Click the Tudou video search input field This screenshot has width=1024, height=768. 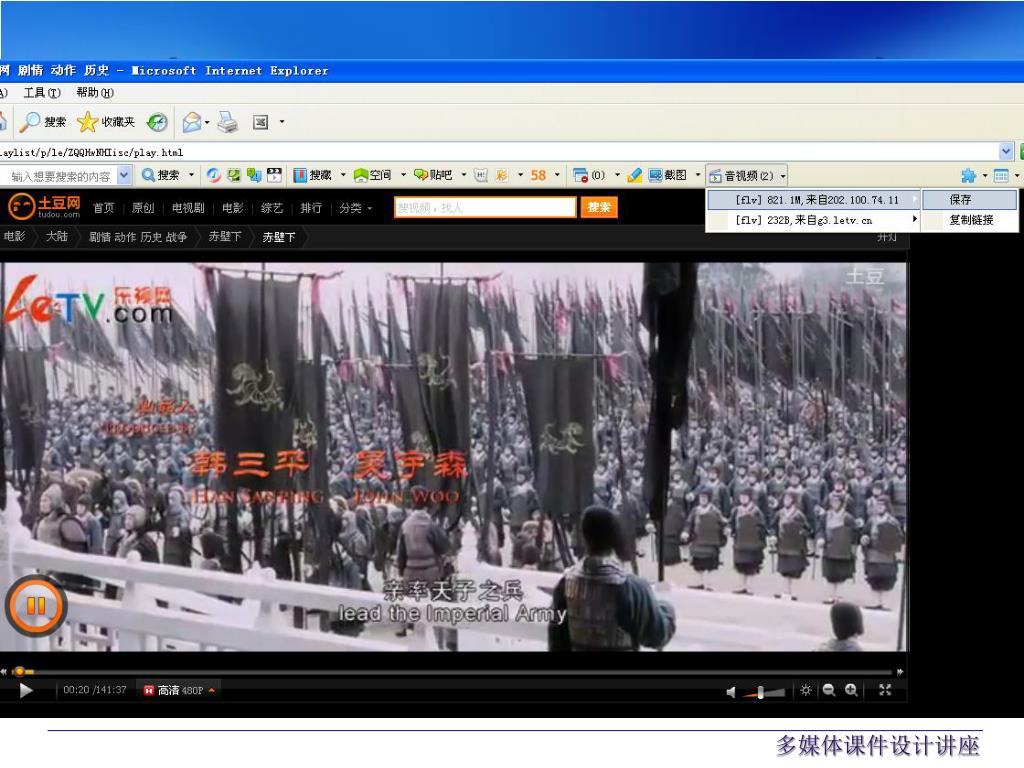coord(485,207)
